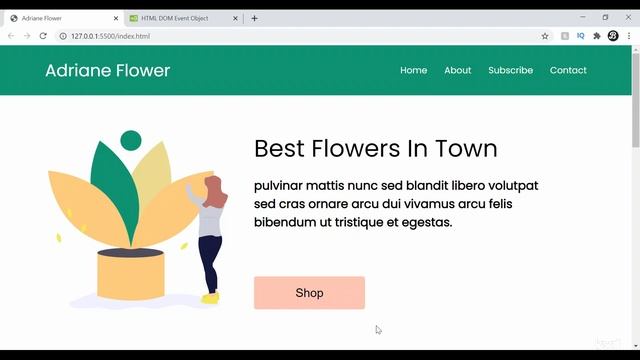Open the gray square extension icon
This screenshot has width=640, height=360.
coord(565,36)
